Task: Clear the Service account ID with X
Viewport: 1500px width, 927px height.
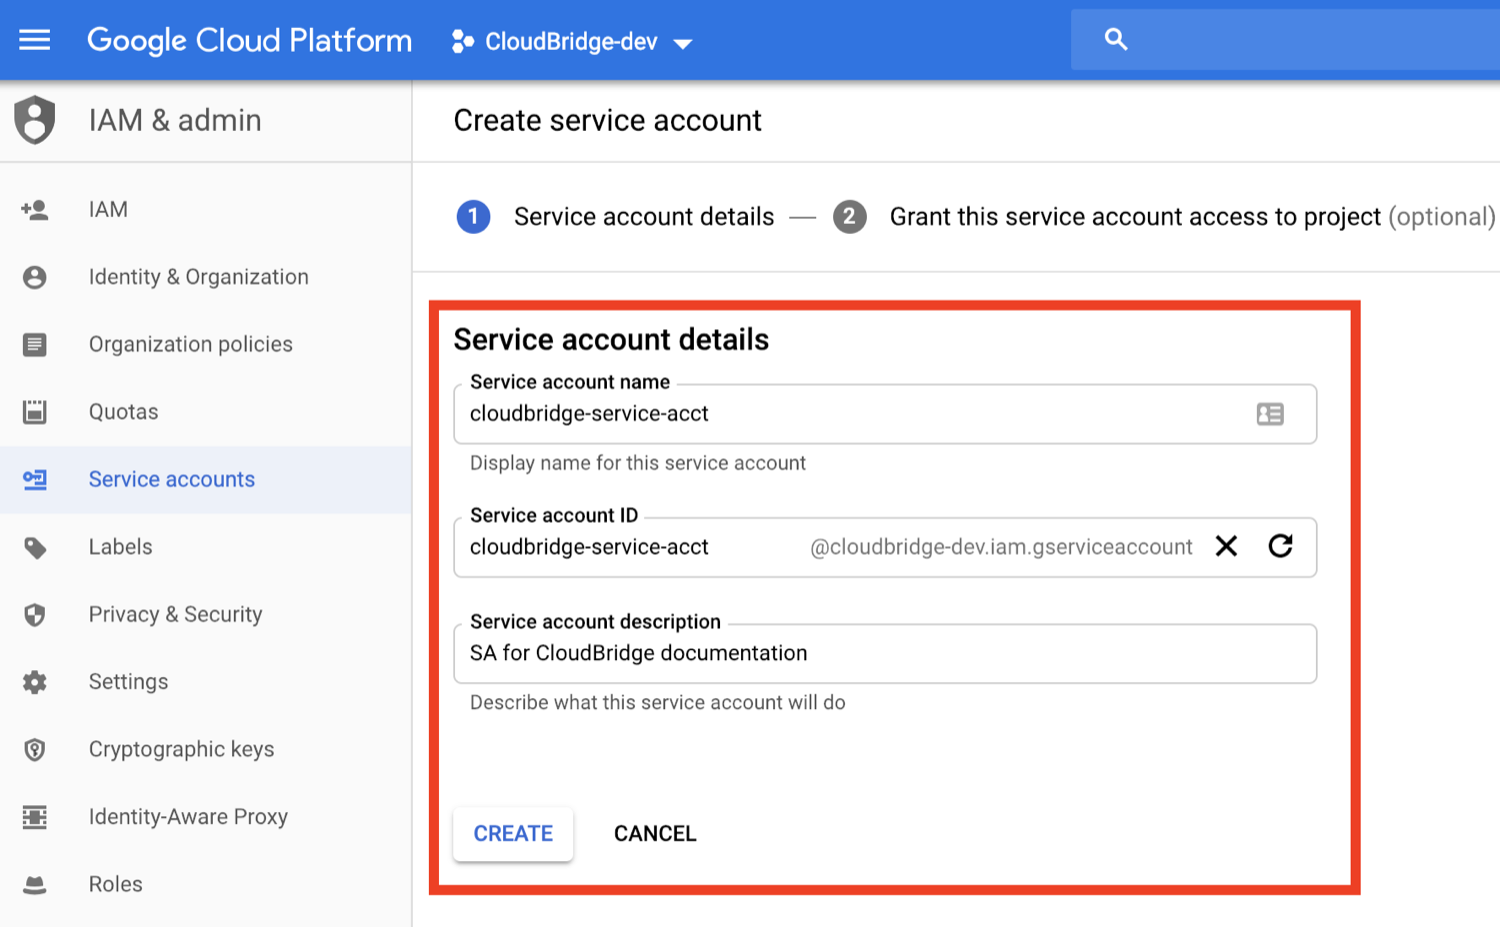Action: [1226, 546]
